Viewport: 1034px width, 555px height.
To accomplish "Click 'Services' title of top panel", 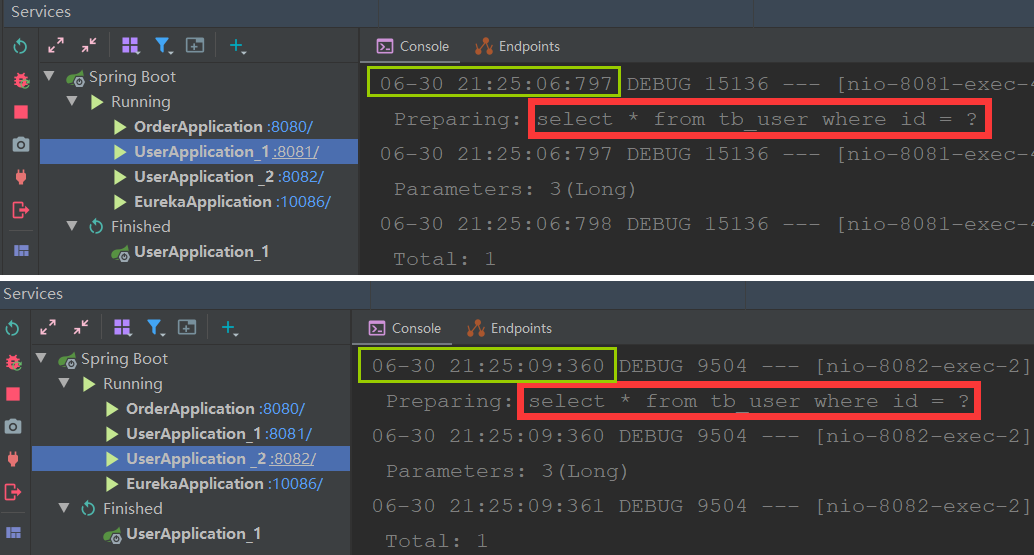I will (41, 12).
